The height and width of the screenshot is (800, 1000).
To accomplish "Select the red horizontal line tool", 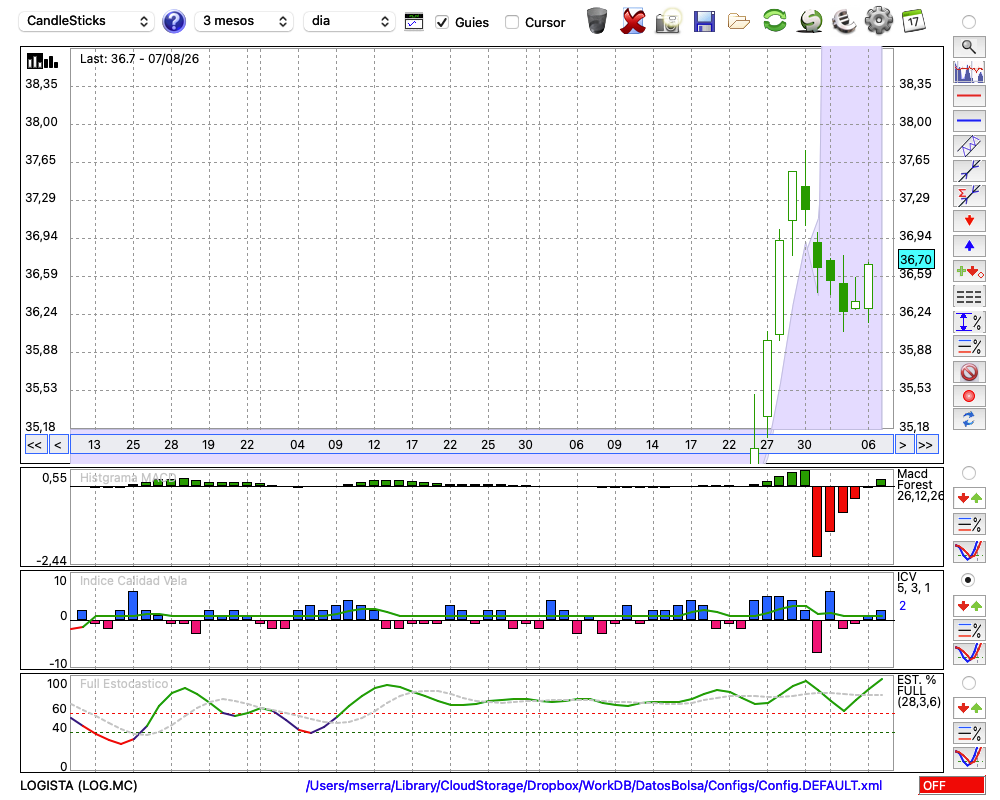I will pyautogui.click(x=969, y=96).
